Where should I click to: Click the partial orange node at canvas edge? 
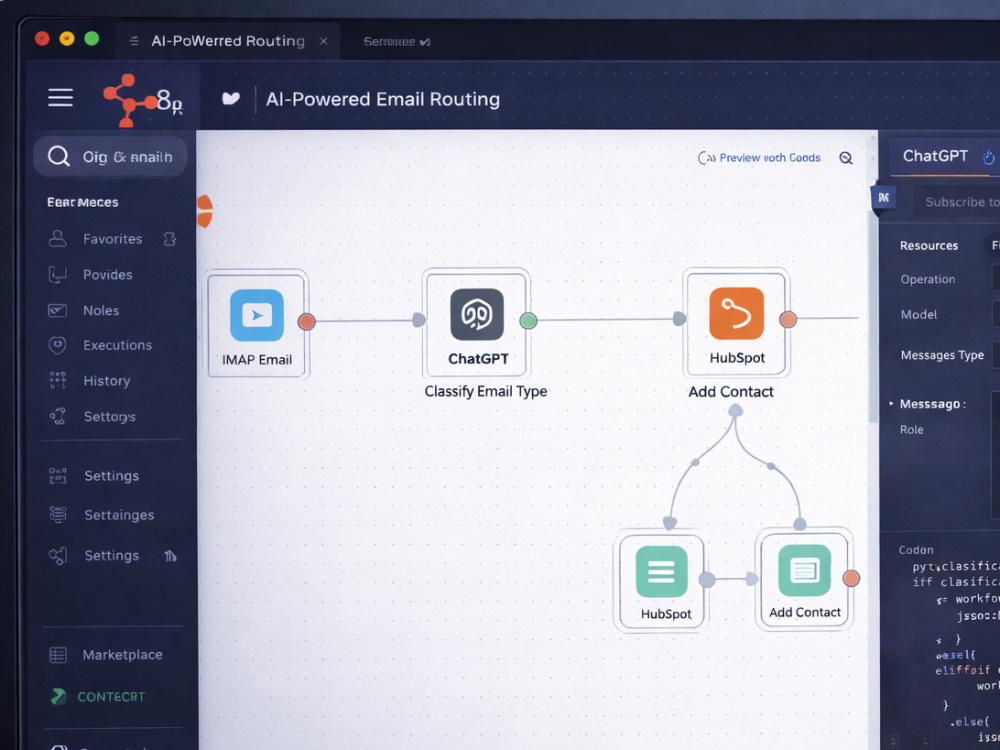tap(205, 212)
